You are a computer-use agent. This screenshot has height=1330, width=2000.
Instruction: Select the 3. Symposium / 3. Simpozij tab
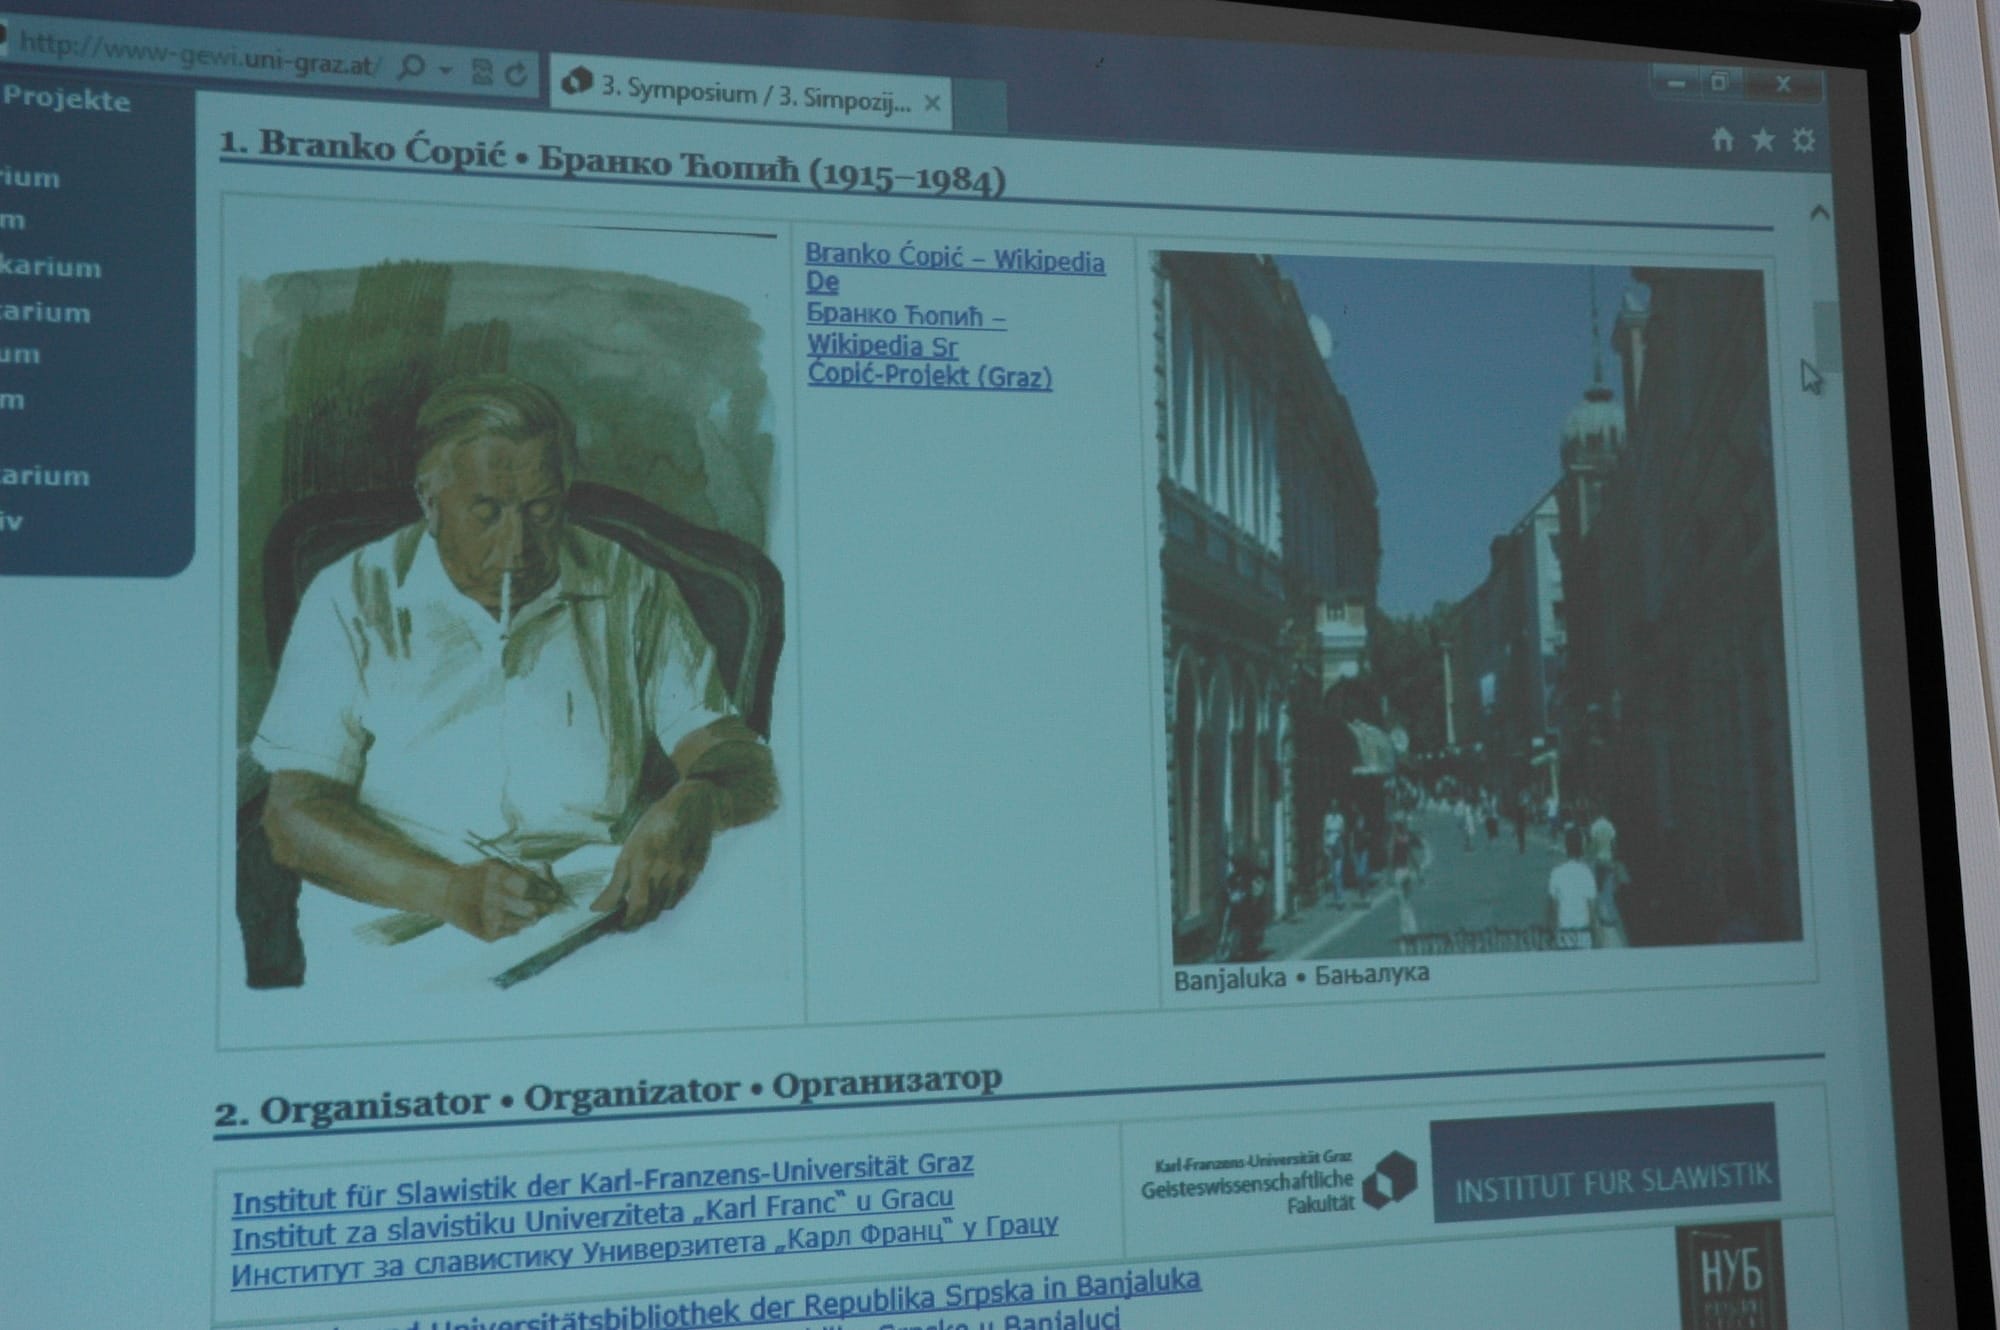750,92
